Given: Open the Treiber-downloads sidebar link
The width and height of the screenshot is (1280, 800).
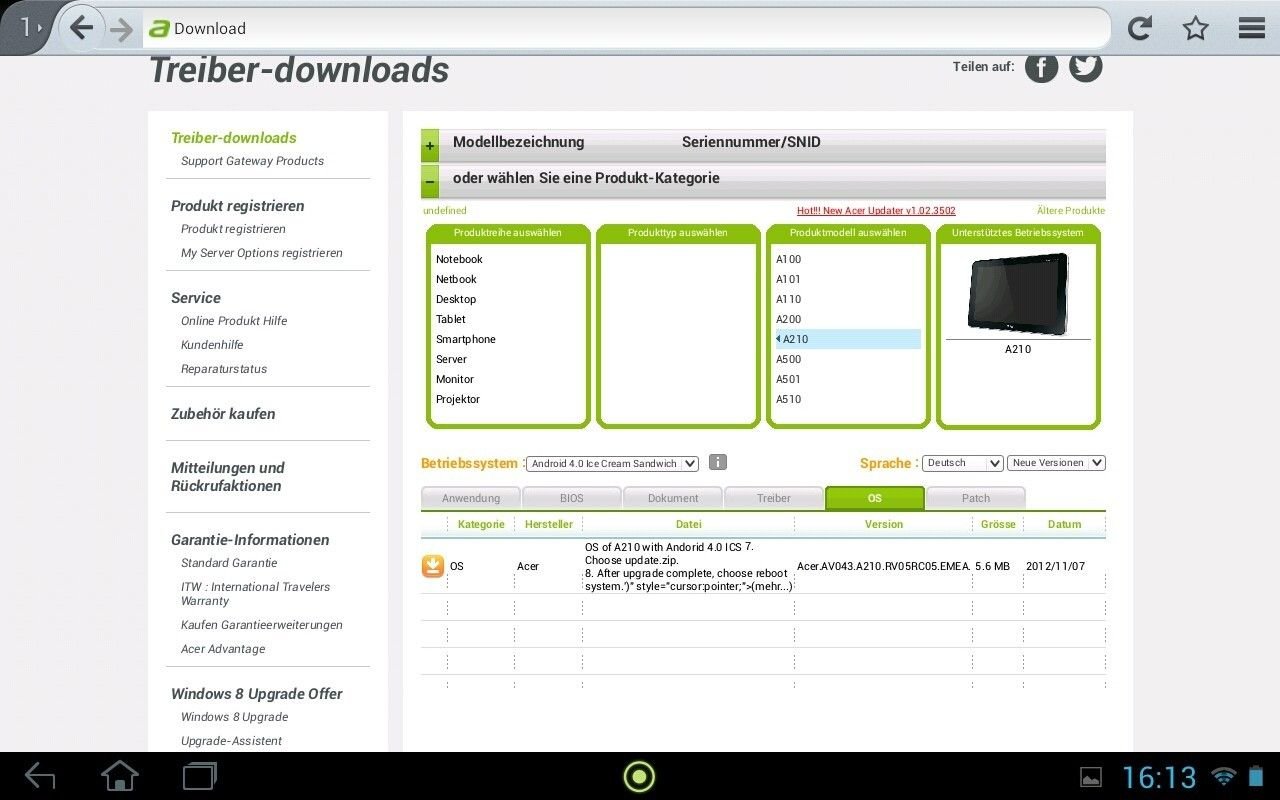Looking at the screenshot, I should point(234,138).
